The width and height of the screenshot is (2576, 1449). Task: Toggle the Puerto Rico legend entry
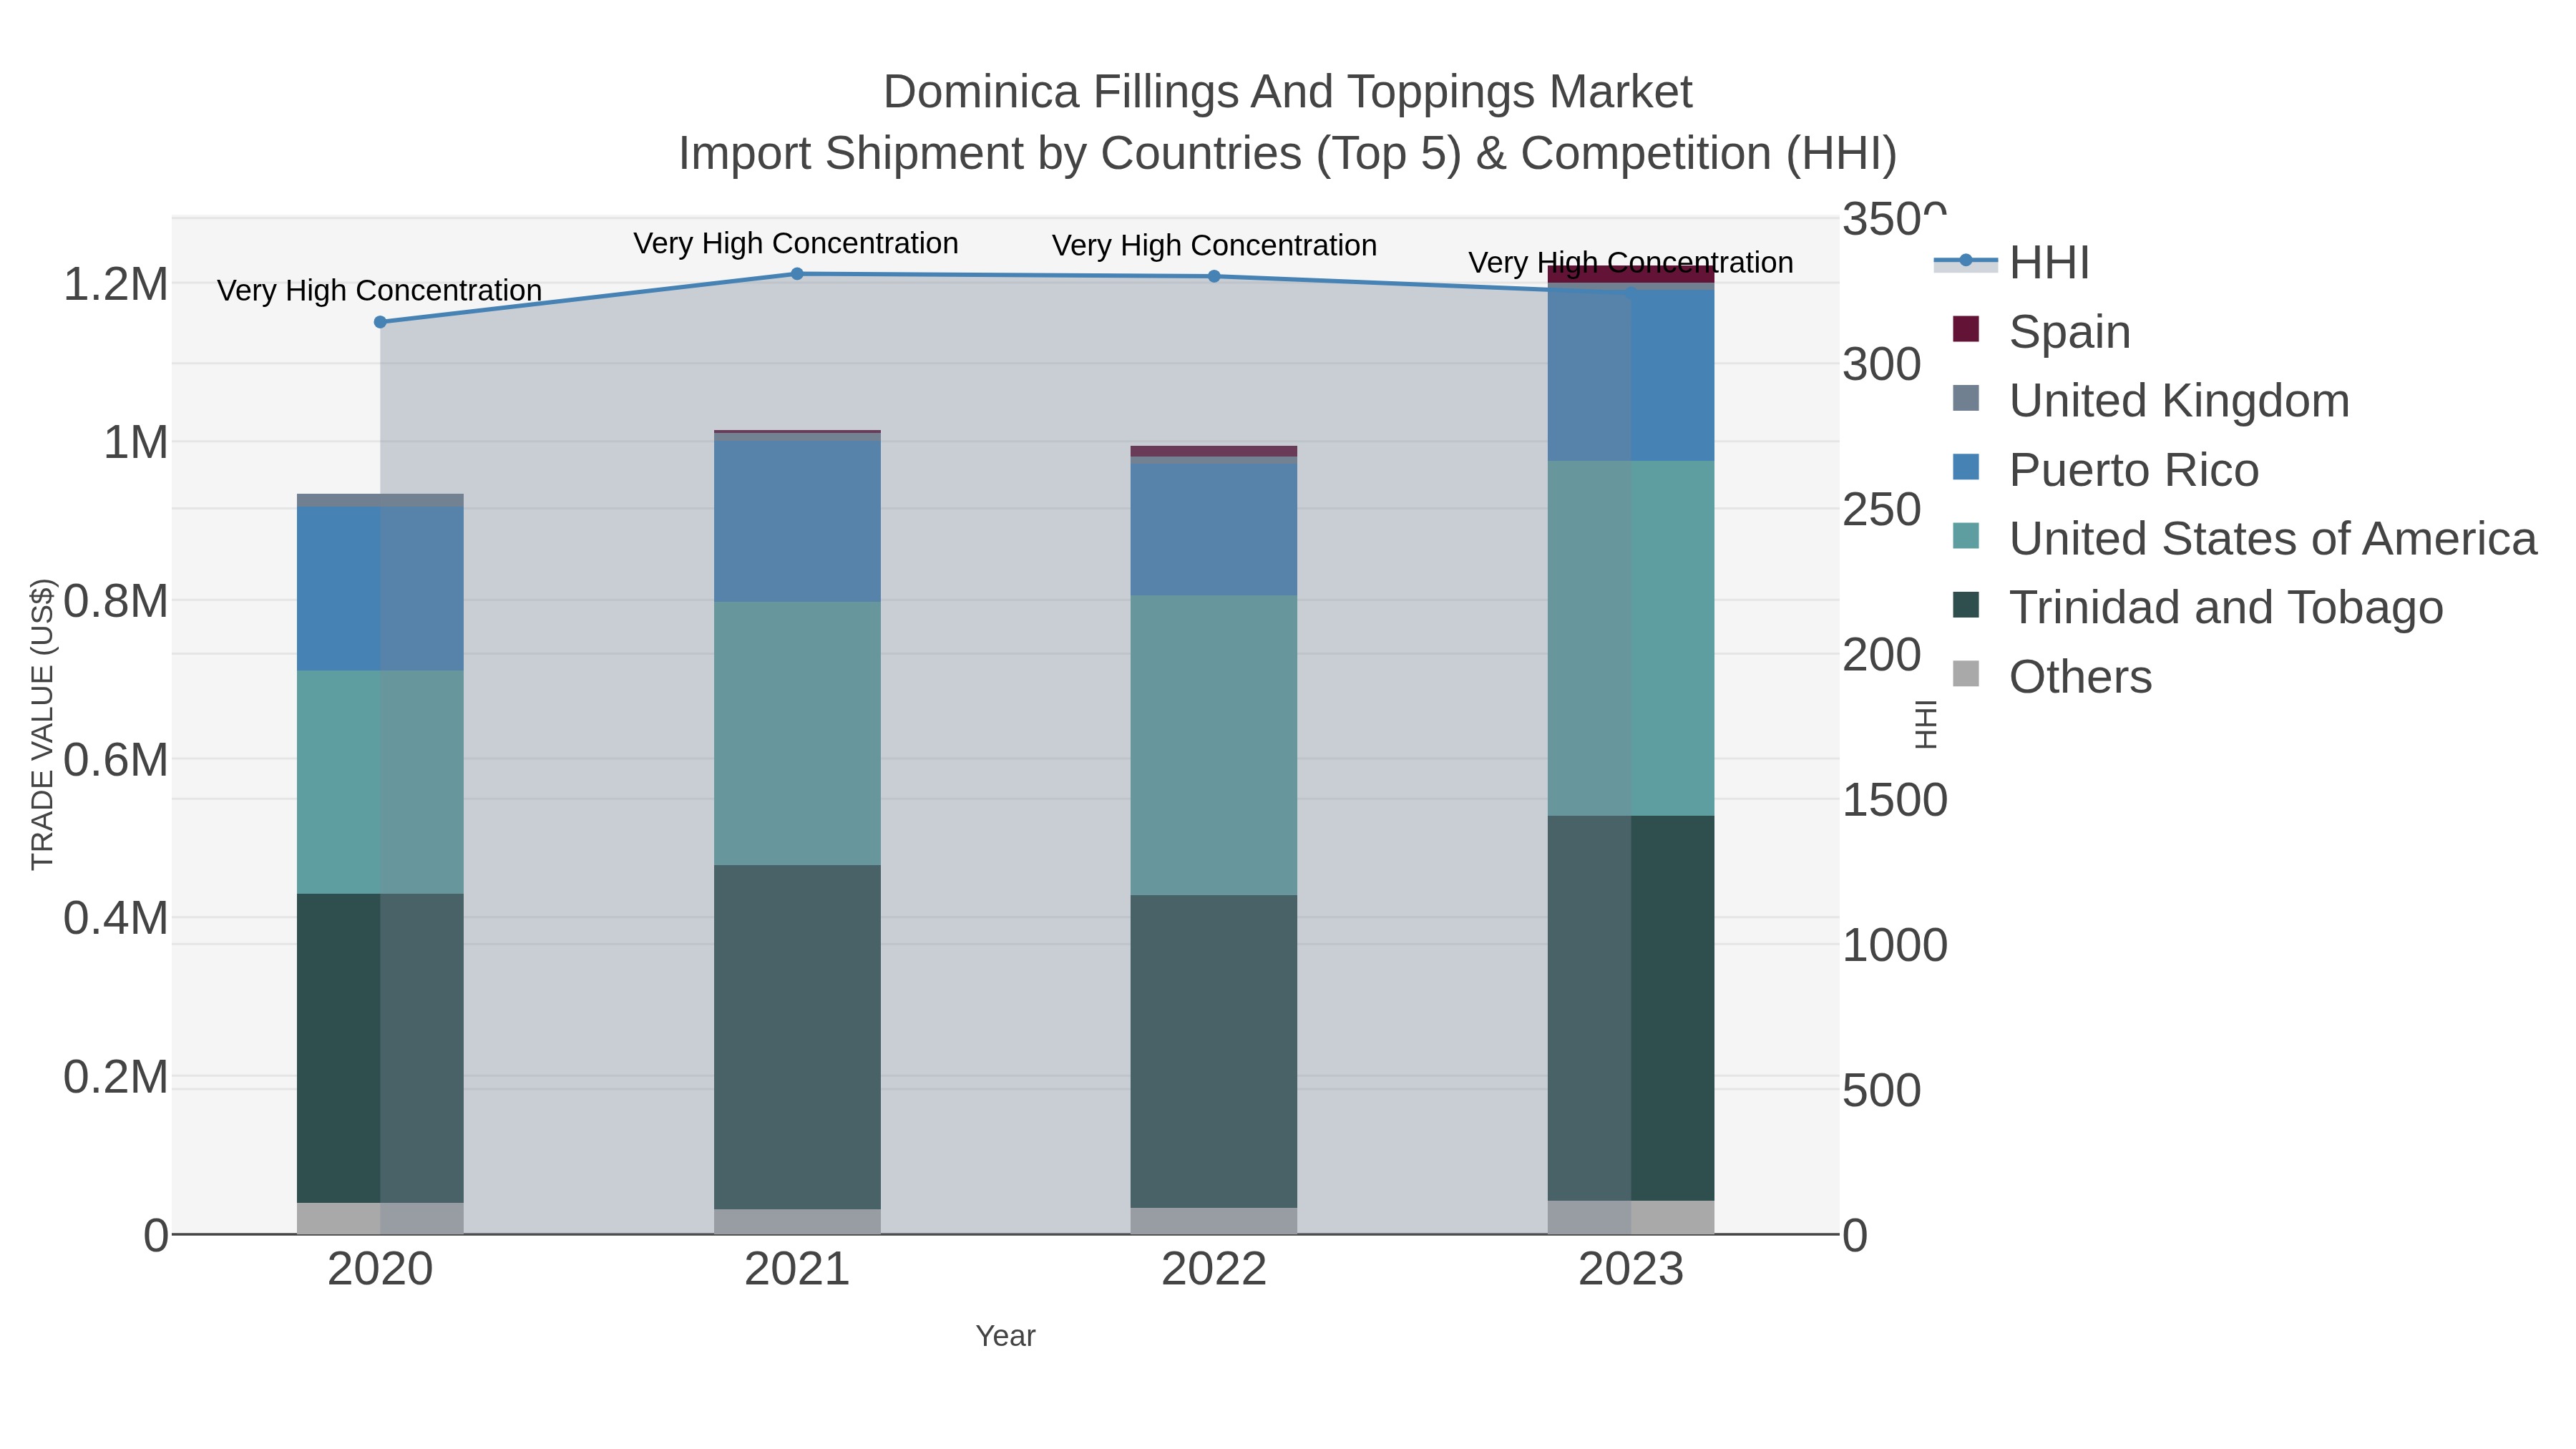[2105, 470]
